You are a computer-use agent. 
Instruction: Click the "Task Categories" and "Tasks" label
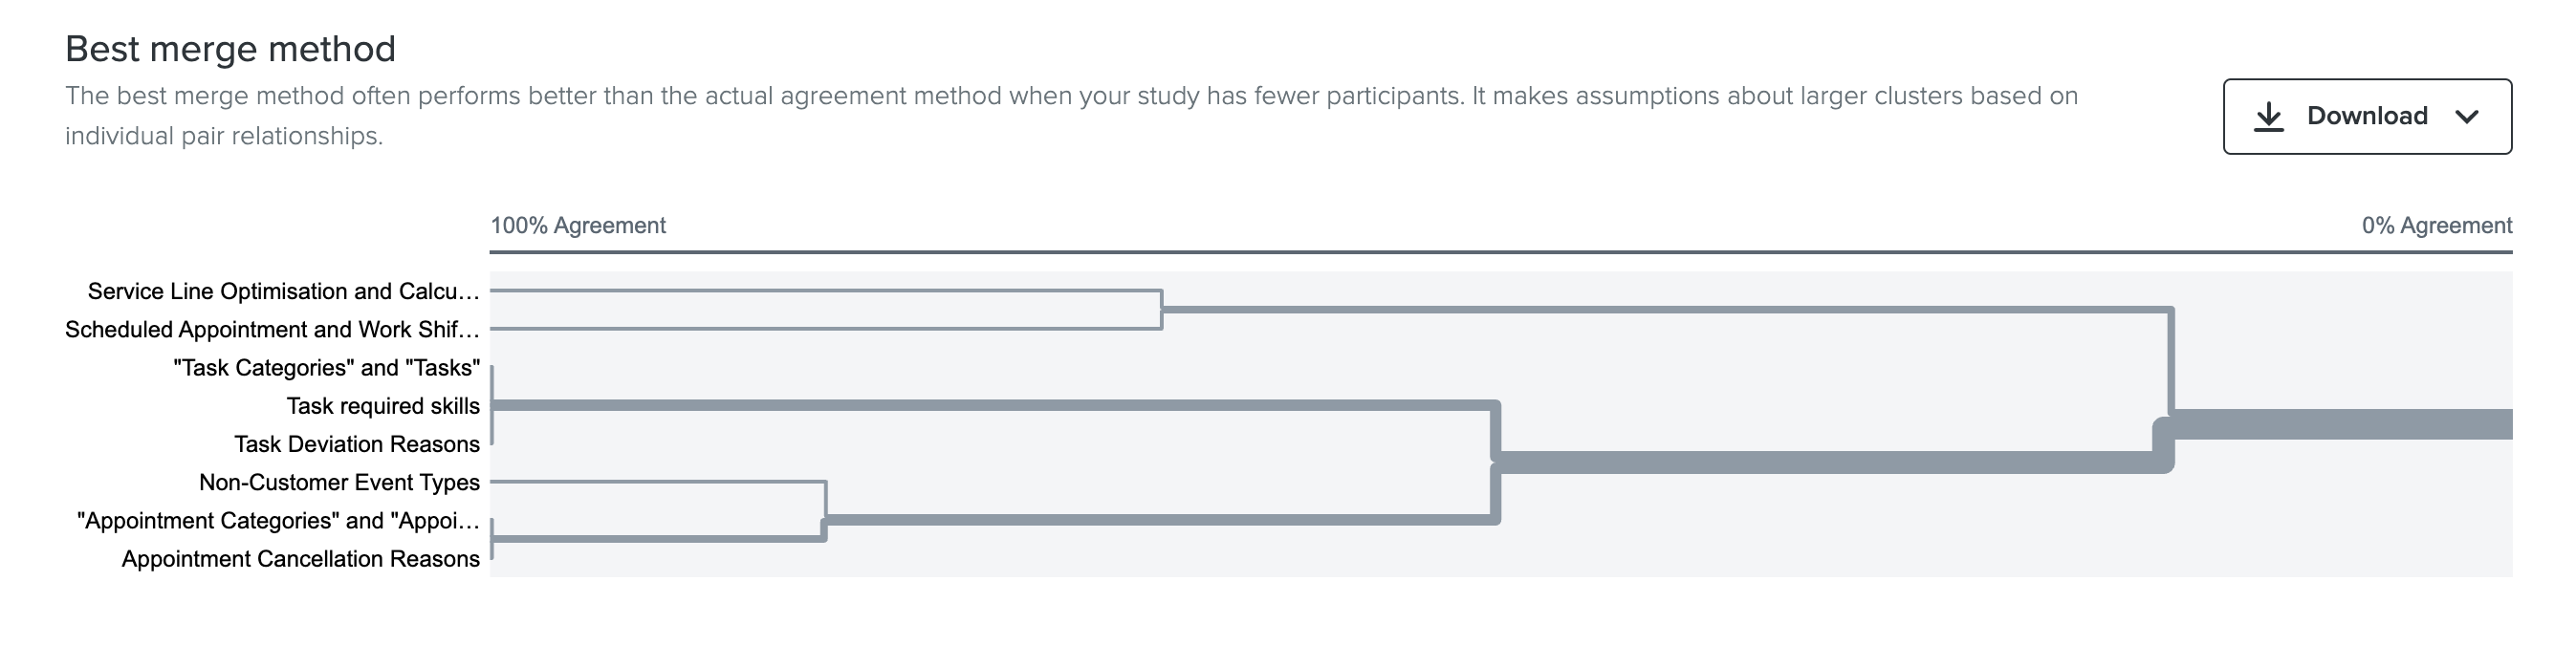click(326, 367)
